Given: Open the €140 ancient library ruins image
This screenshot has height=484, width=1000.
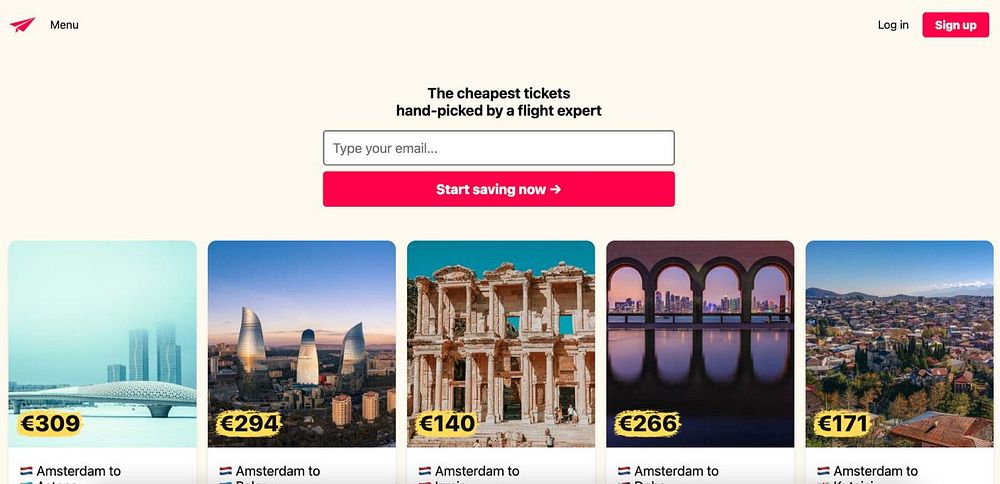Looking at the screenshot, I should pyautogui.click(x=501, y=344).
